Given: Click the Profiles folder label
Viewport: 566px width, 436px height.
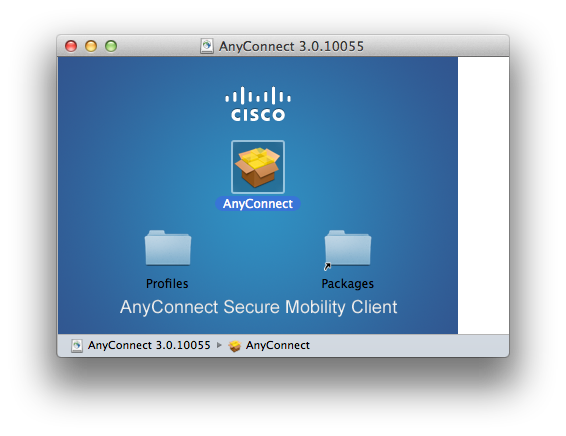Looking at the screenshot, I should pyautogui.click(x=167, y=284).
